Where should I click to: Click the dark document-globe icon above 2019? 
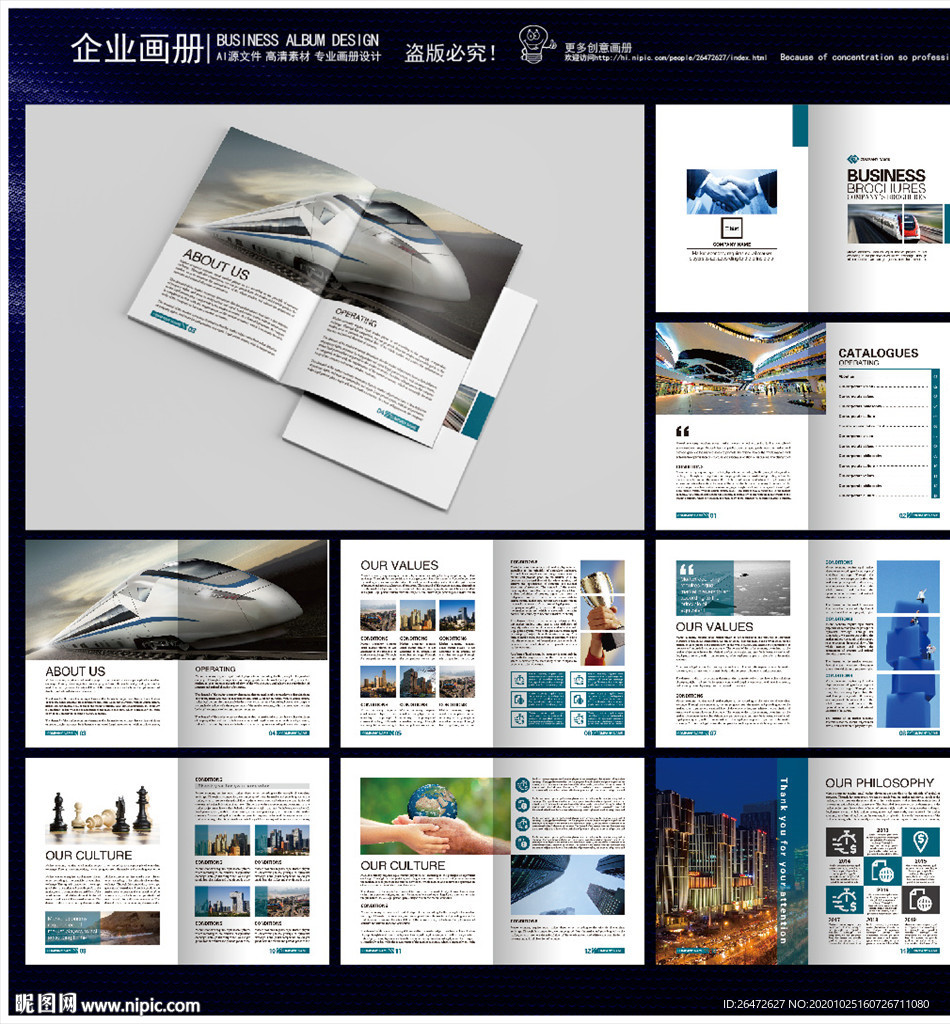pyautogui.click(x=920, y=900)
